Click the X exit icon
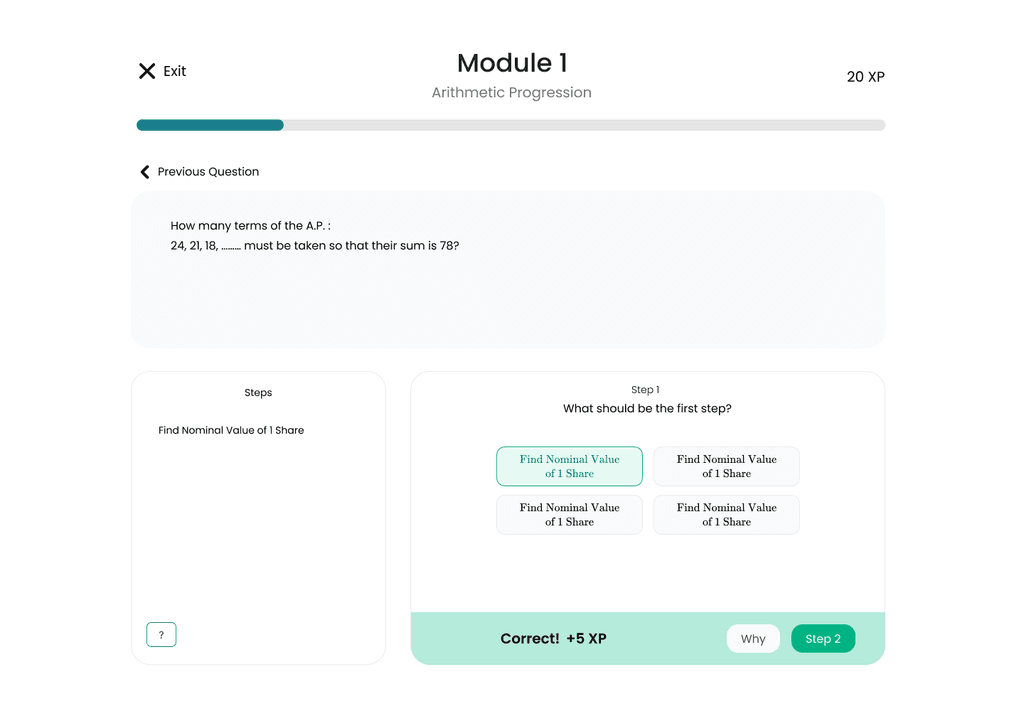Viewport: 1024px width, 728px height. tap(147, 71)
